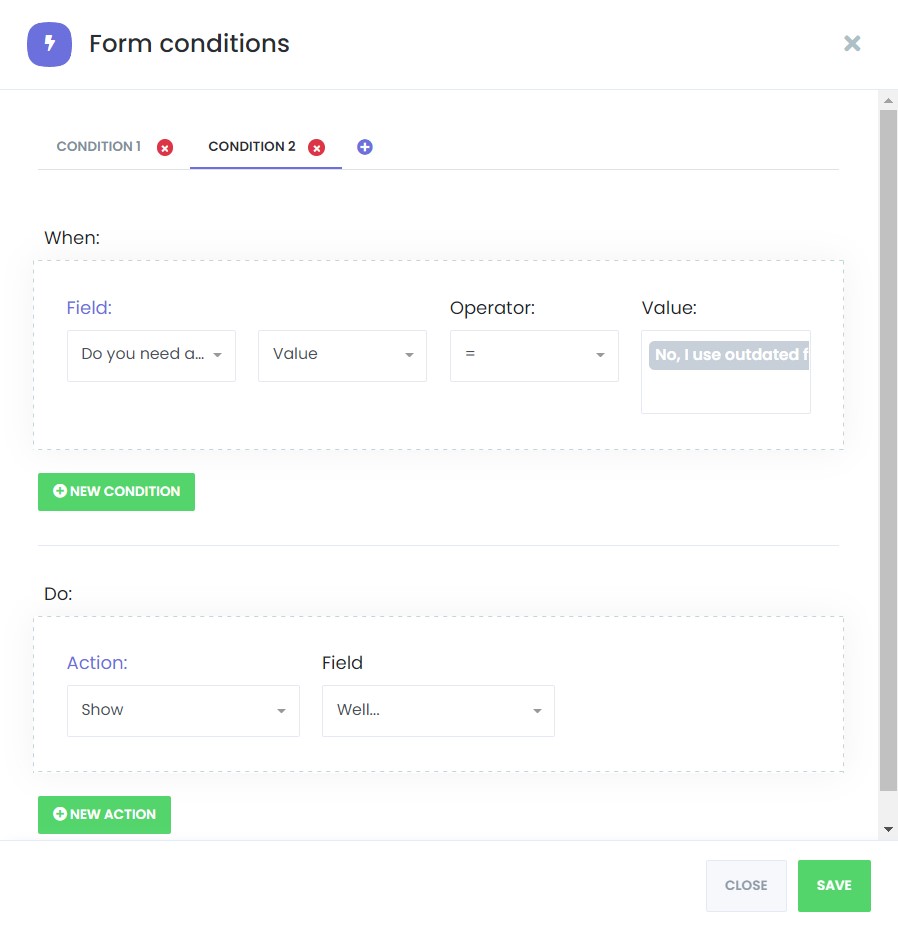Click scrollbar up arrow

click(x=888, y=101)
